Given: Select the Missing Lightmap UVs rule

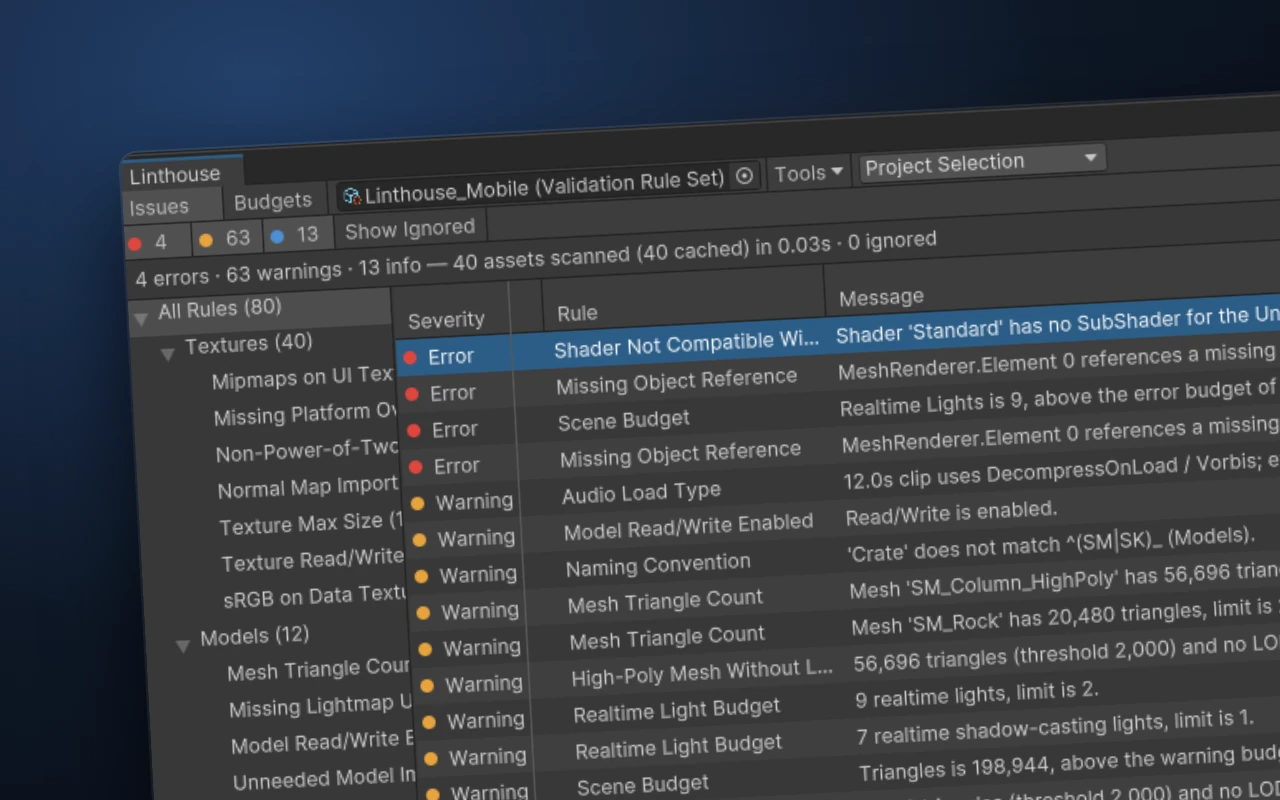Looking at the screenshot, I should [321, 705].
